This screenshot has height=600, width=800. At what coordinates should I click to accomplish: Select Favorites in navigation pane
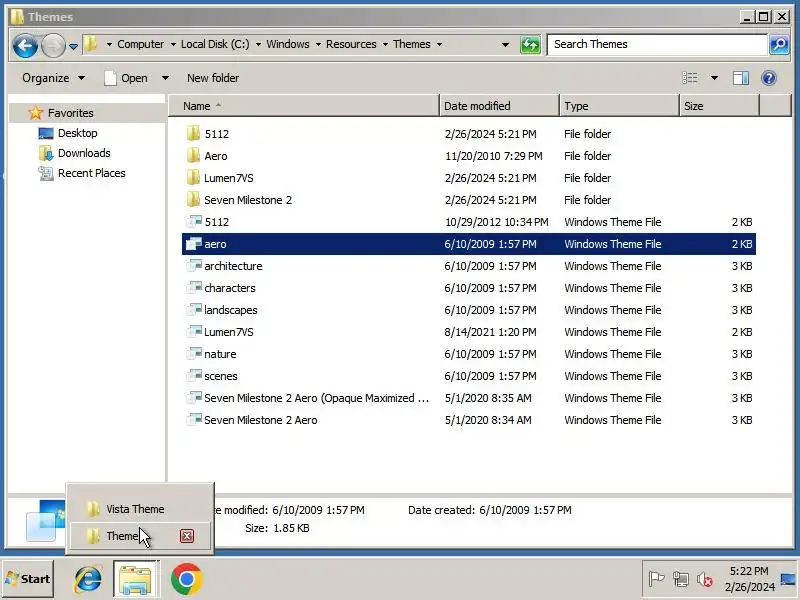tap(70, 113)
